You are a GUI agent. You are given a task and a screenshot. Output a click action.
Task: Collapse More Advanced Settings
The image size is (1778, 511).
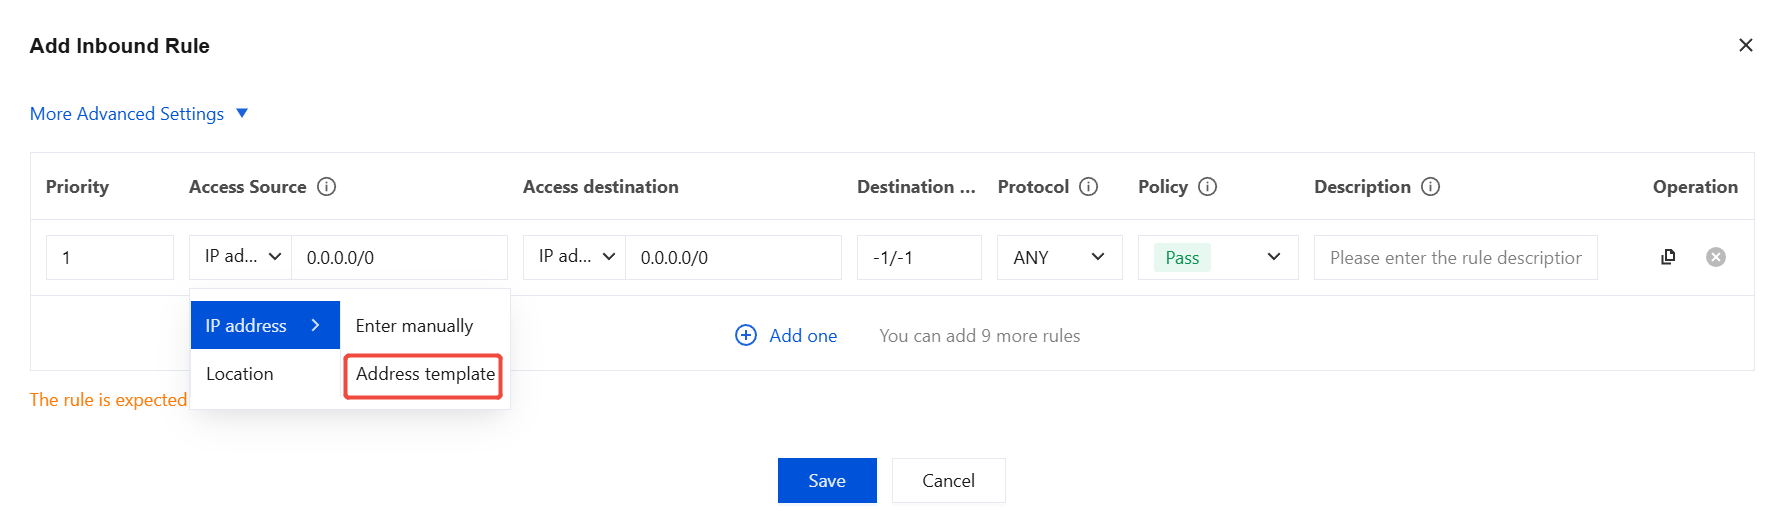click(x=139, y=114)
